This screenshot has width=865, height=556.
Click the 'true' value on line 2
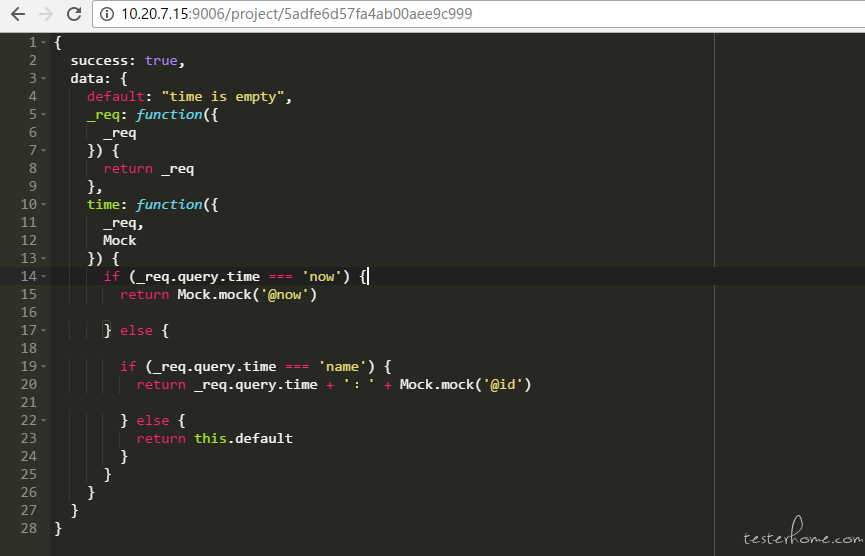[x=161, y=60]
